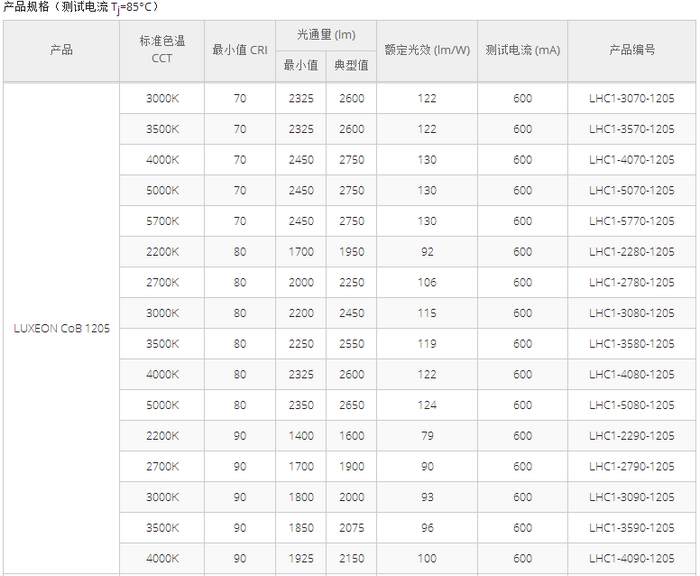The height and width of the screenshot is (576, 700).
Task: Click minimum flux value 1400
Action: [301, 436]
